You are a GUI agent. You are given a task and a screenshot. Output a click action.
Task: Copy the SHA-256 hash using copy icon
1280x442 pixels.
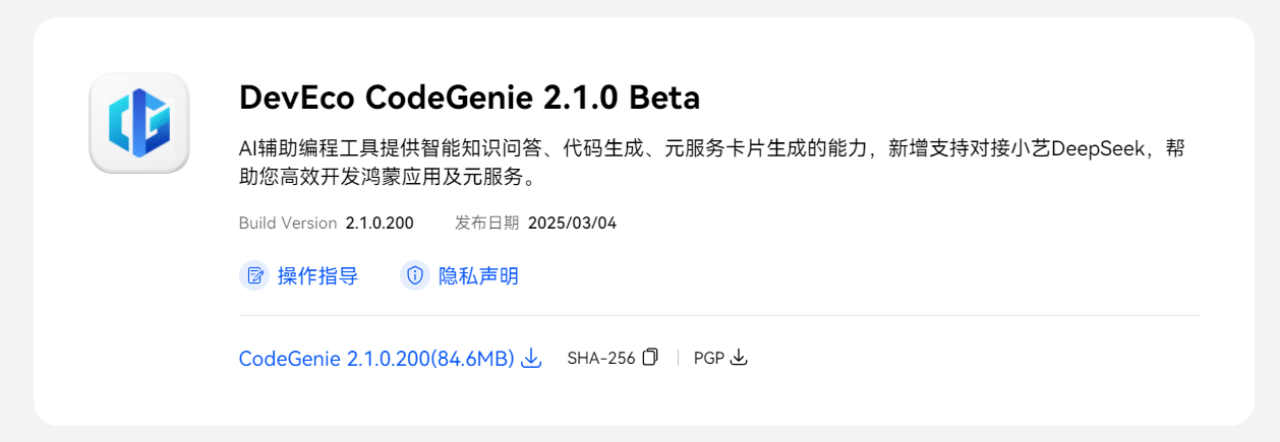651,357
